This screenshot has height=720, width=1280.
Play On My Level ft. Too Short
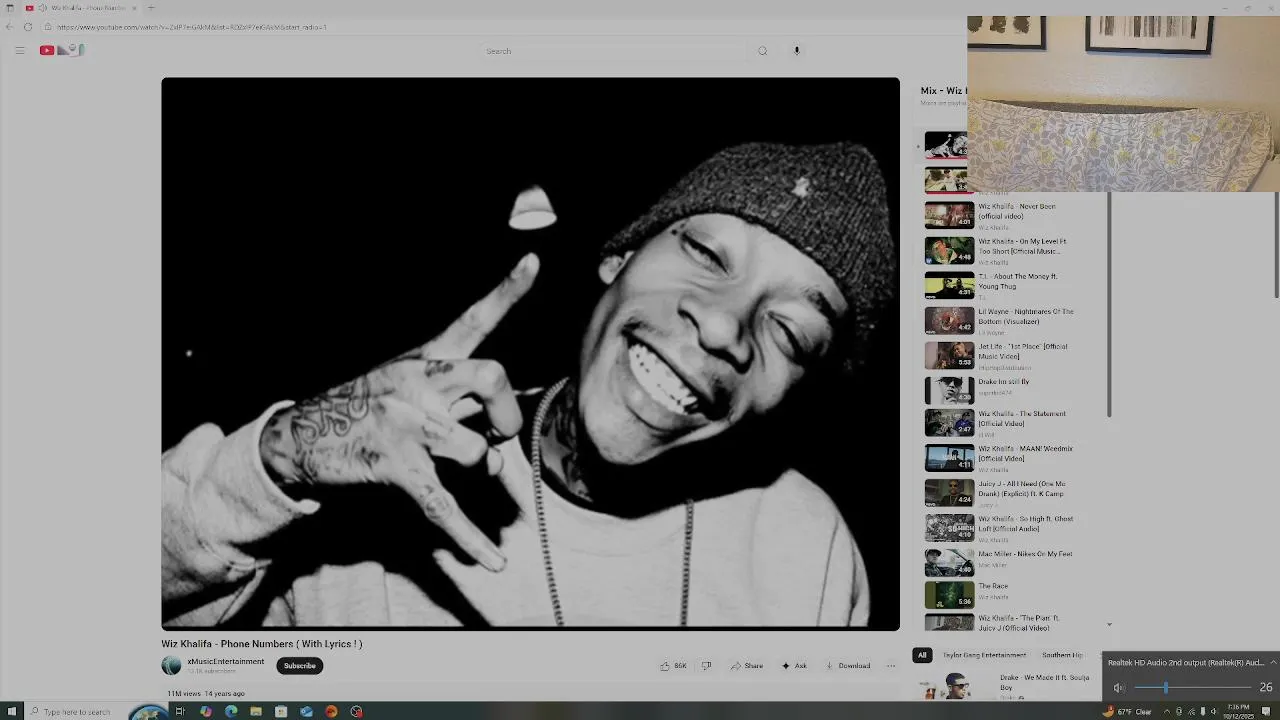(x=949, y=250)
